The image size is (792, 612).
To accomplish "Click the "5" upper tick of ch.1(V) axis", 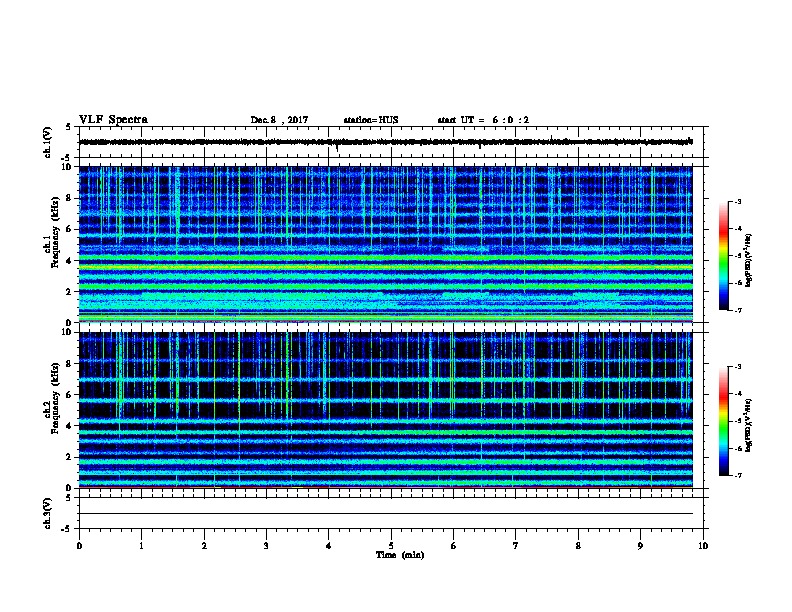I will point(68,127).
